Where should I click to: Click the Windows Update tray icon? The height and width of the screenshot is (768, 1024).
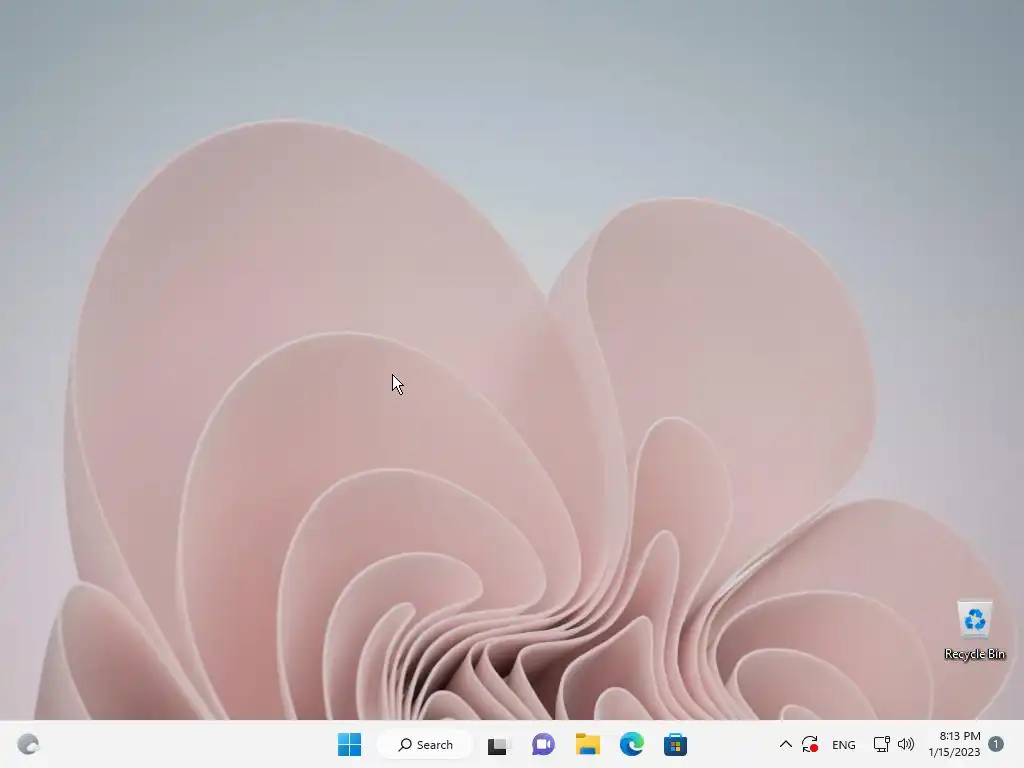coord(810,744)
